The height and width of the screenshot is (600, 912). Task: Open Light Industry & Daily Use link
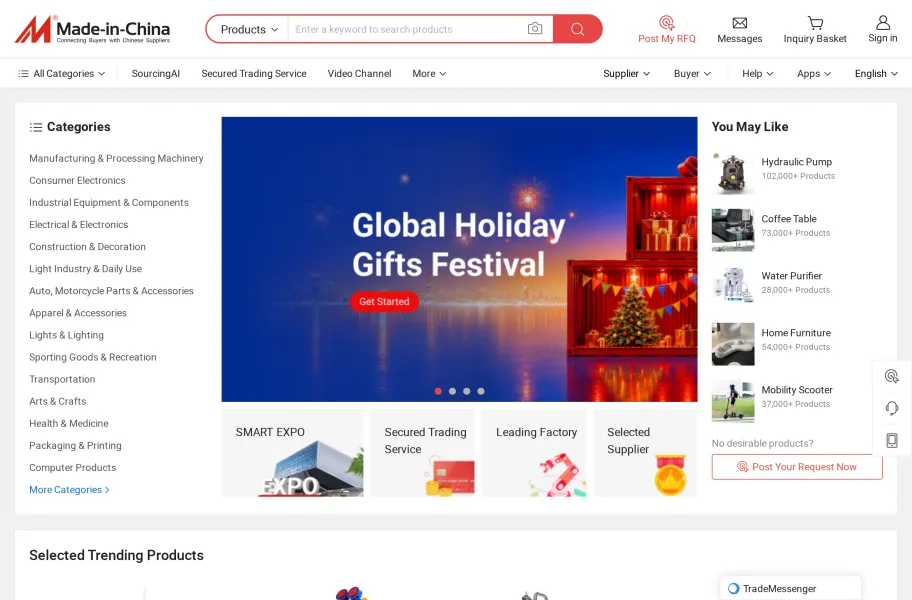click(x=86, y=269)
